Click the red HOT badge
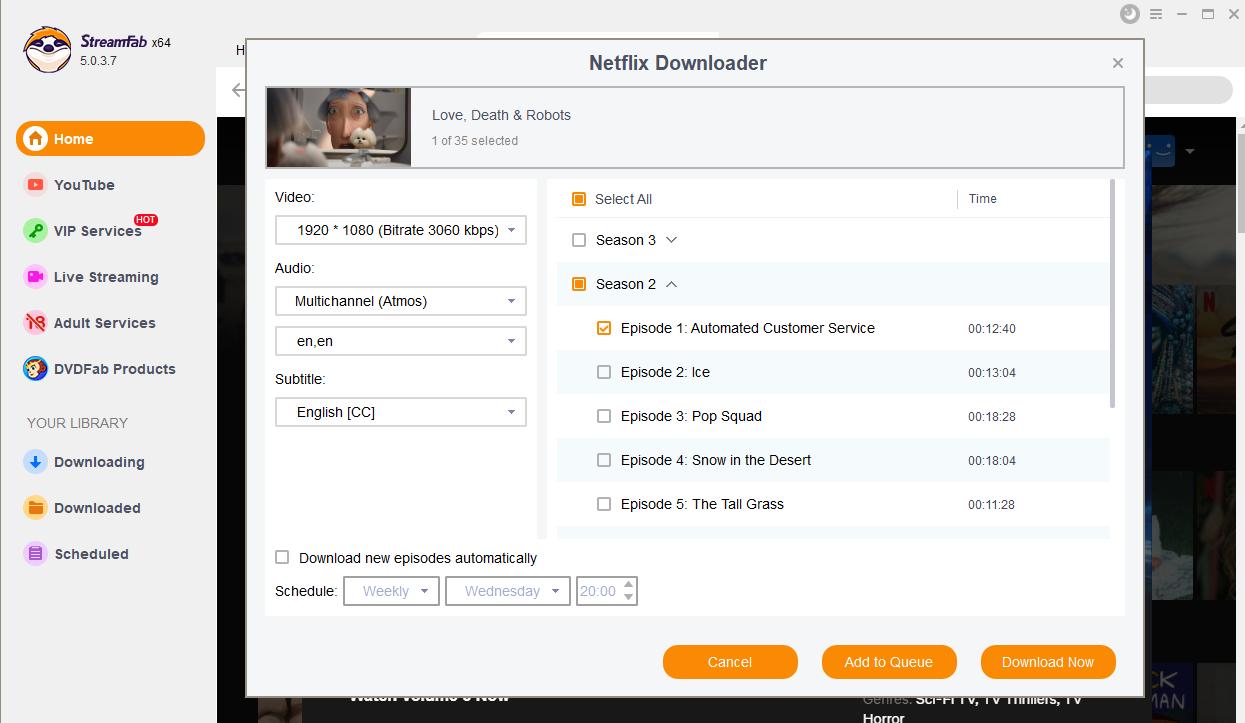 tap(146, 220)
